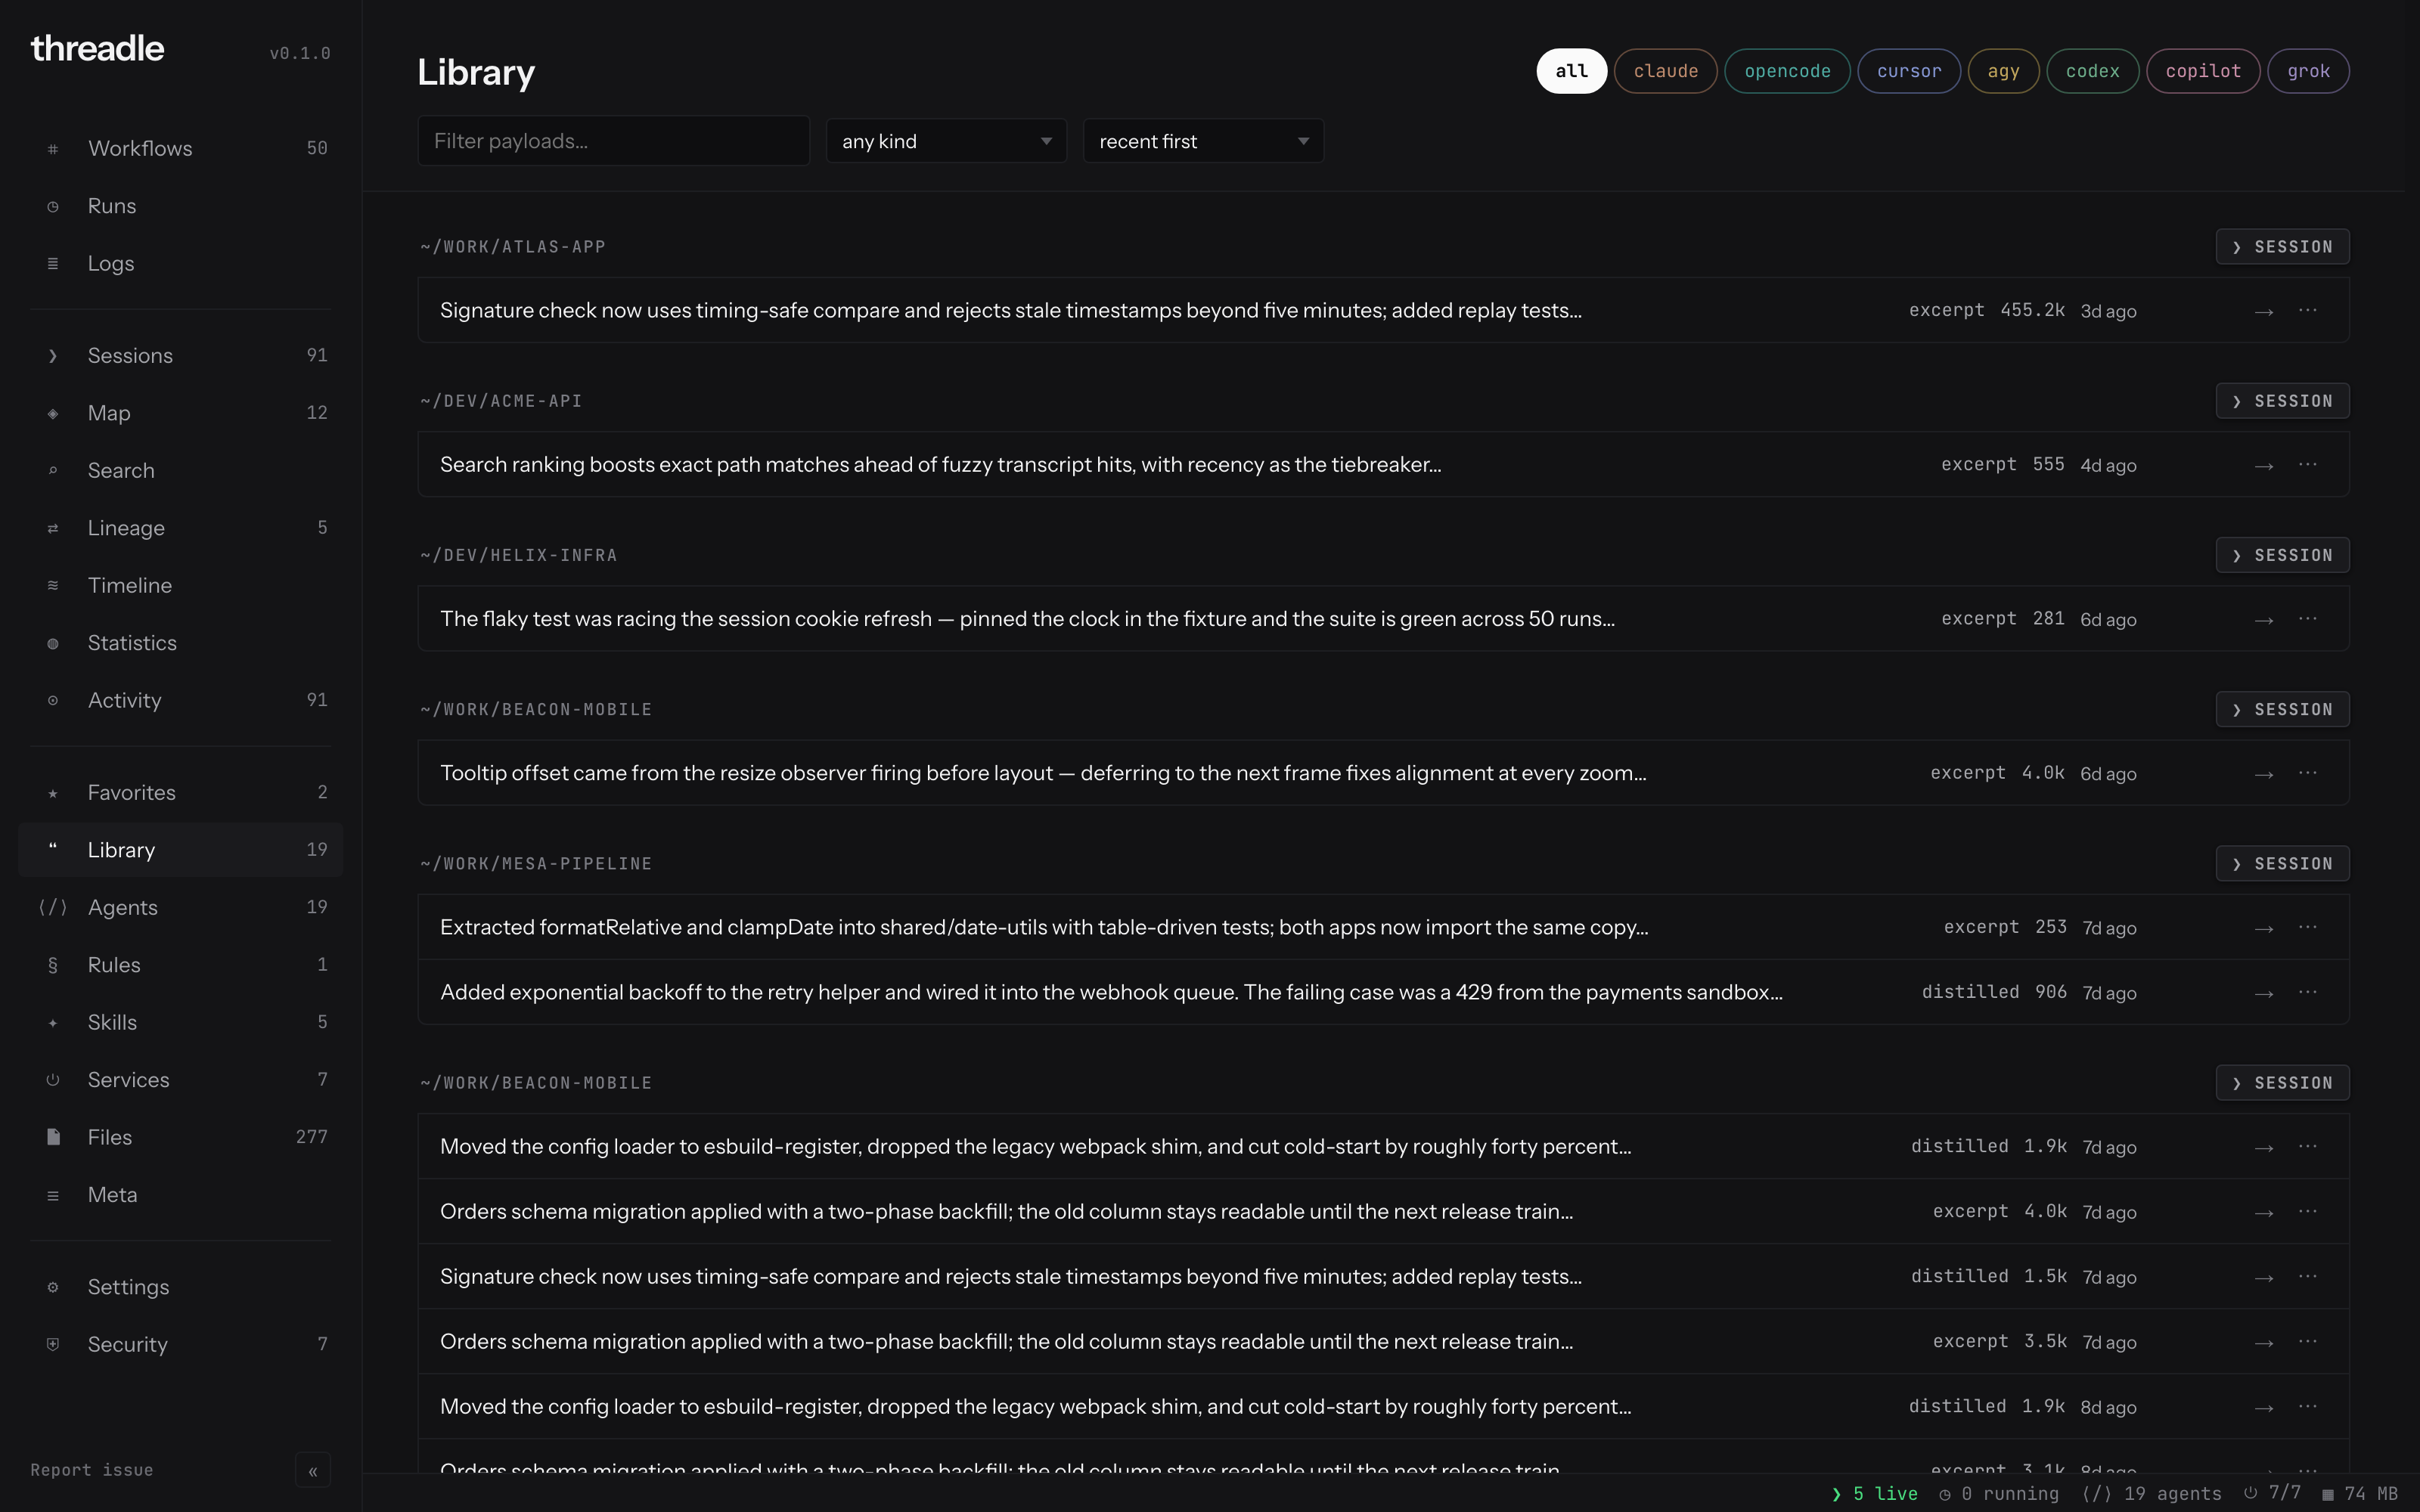2420x1512 pixels.
Task: Click the threadle logo
Action: coord(97,48)
